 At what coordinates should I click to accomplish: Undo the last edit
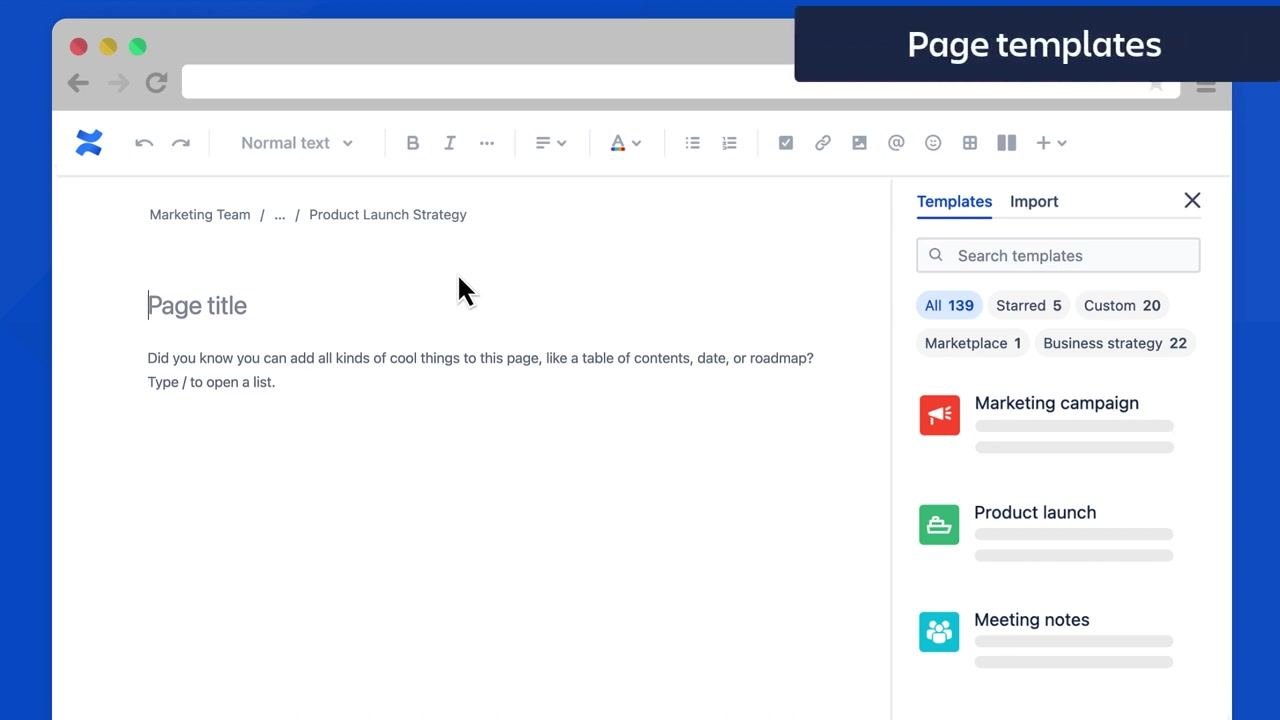(x=144, y=143)
